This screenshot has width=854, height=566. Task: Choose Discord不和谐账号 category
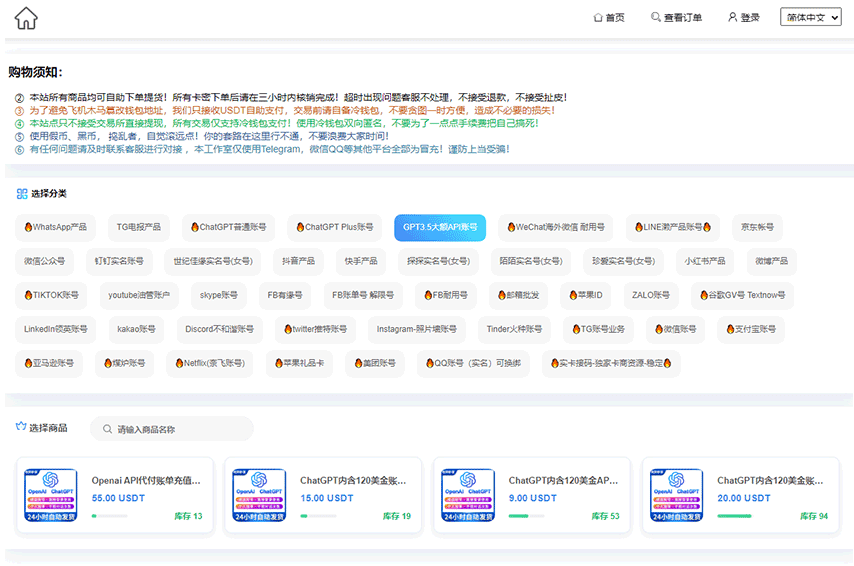point(219,330)
